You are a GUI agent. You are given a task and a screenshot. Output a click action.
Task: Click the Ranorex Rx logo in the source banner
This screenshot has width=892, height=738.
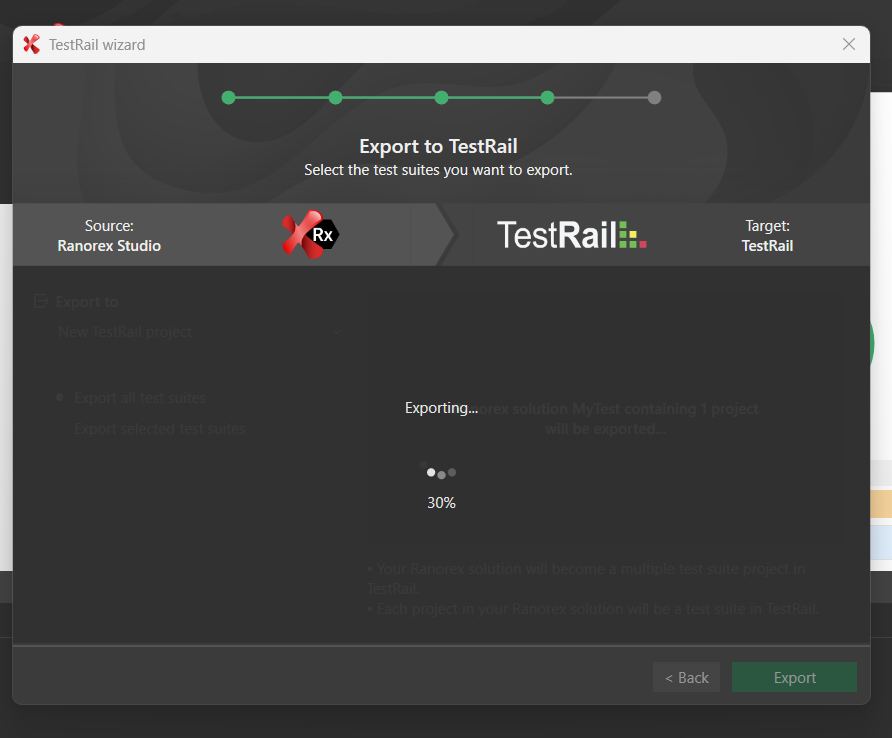pos(311,235)
